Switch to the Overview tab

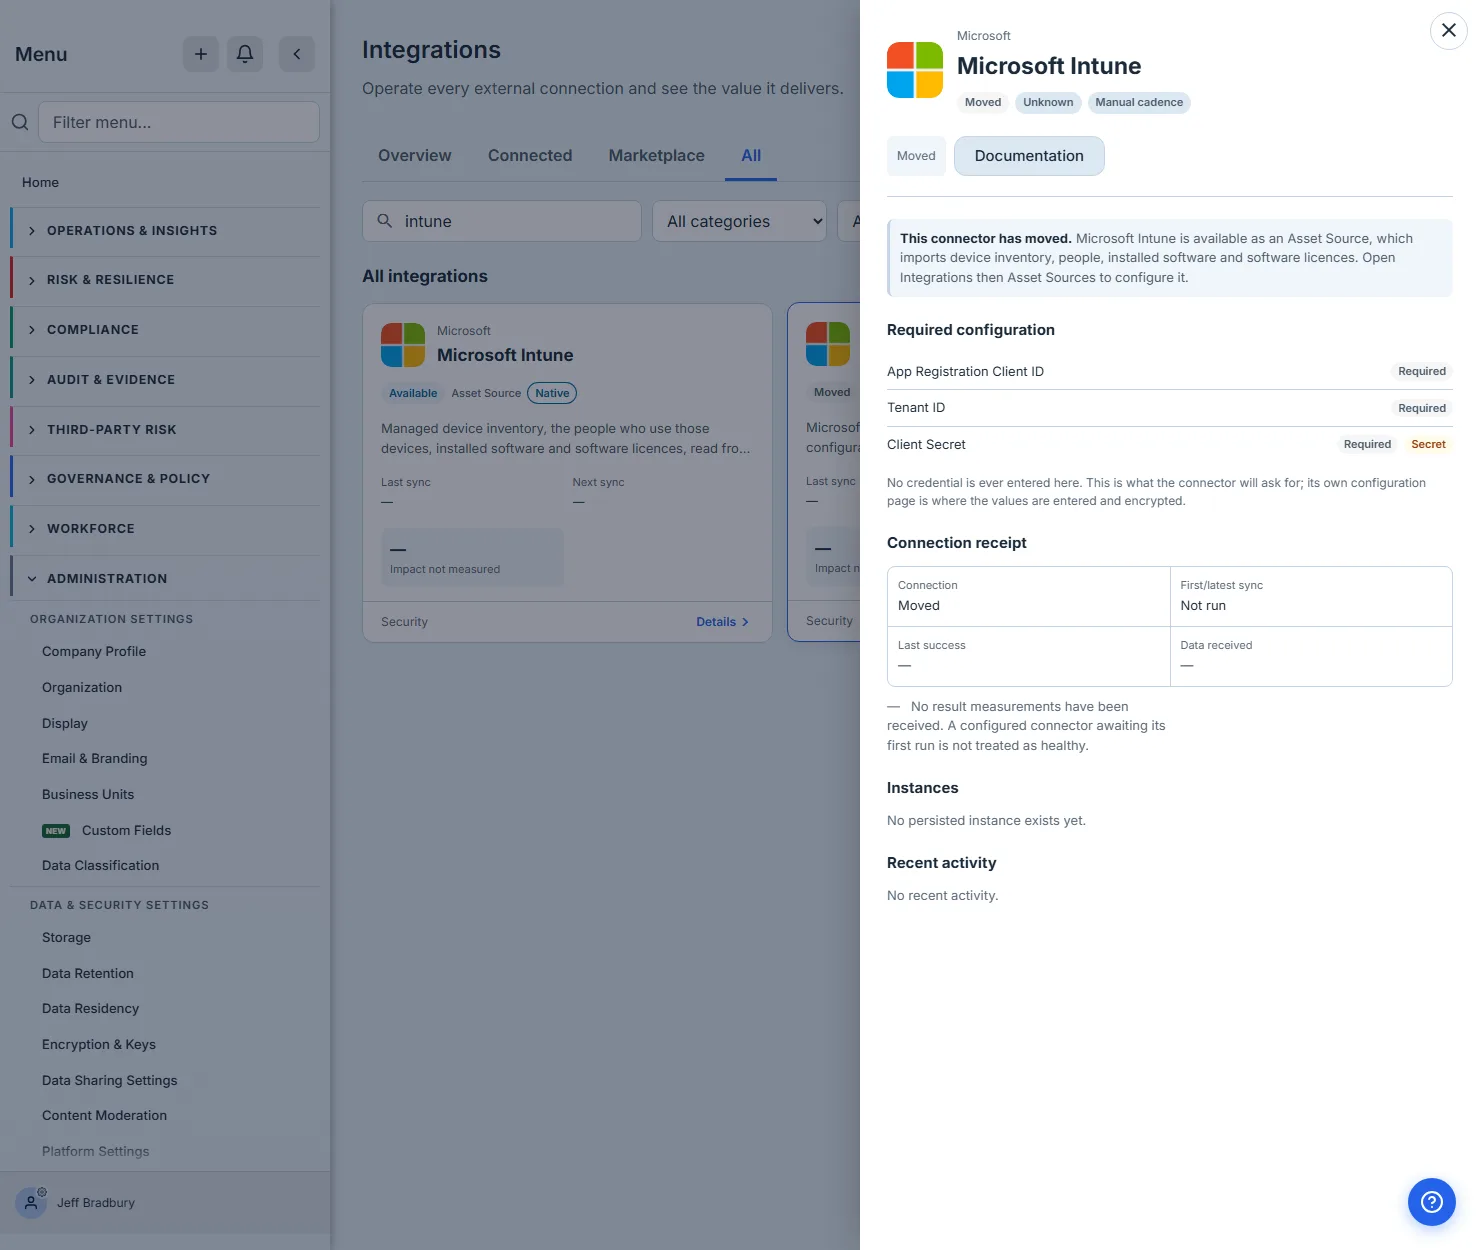[x=415, y=155]
